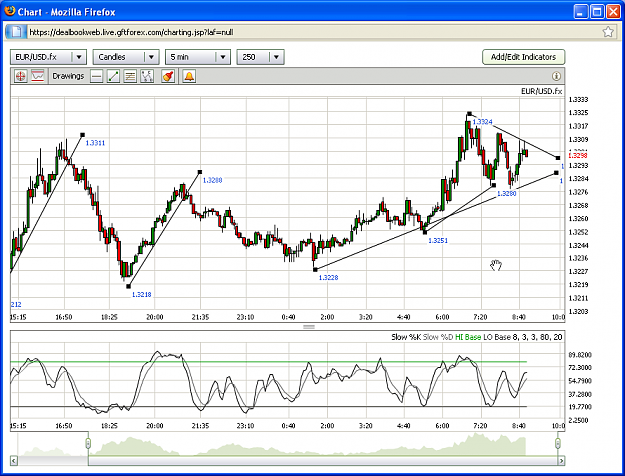
Task: Click the Drawings toolbar label
Action: click(x=68, y=76)
